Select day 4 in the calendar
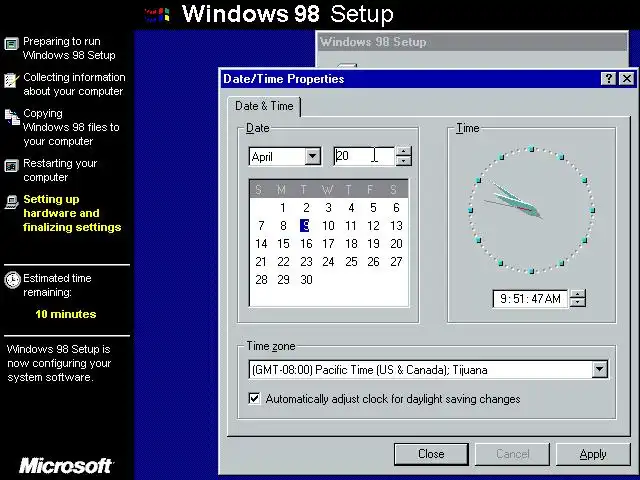This screenshot has width=640, height=480. pos(351,208)
